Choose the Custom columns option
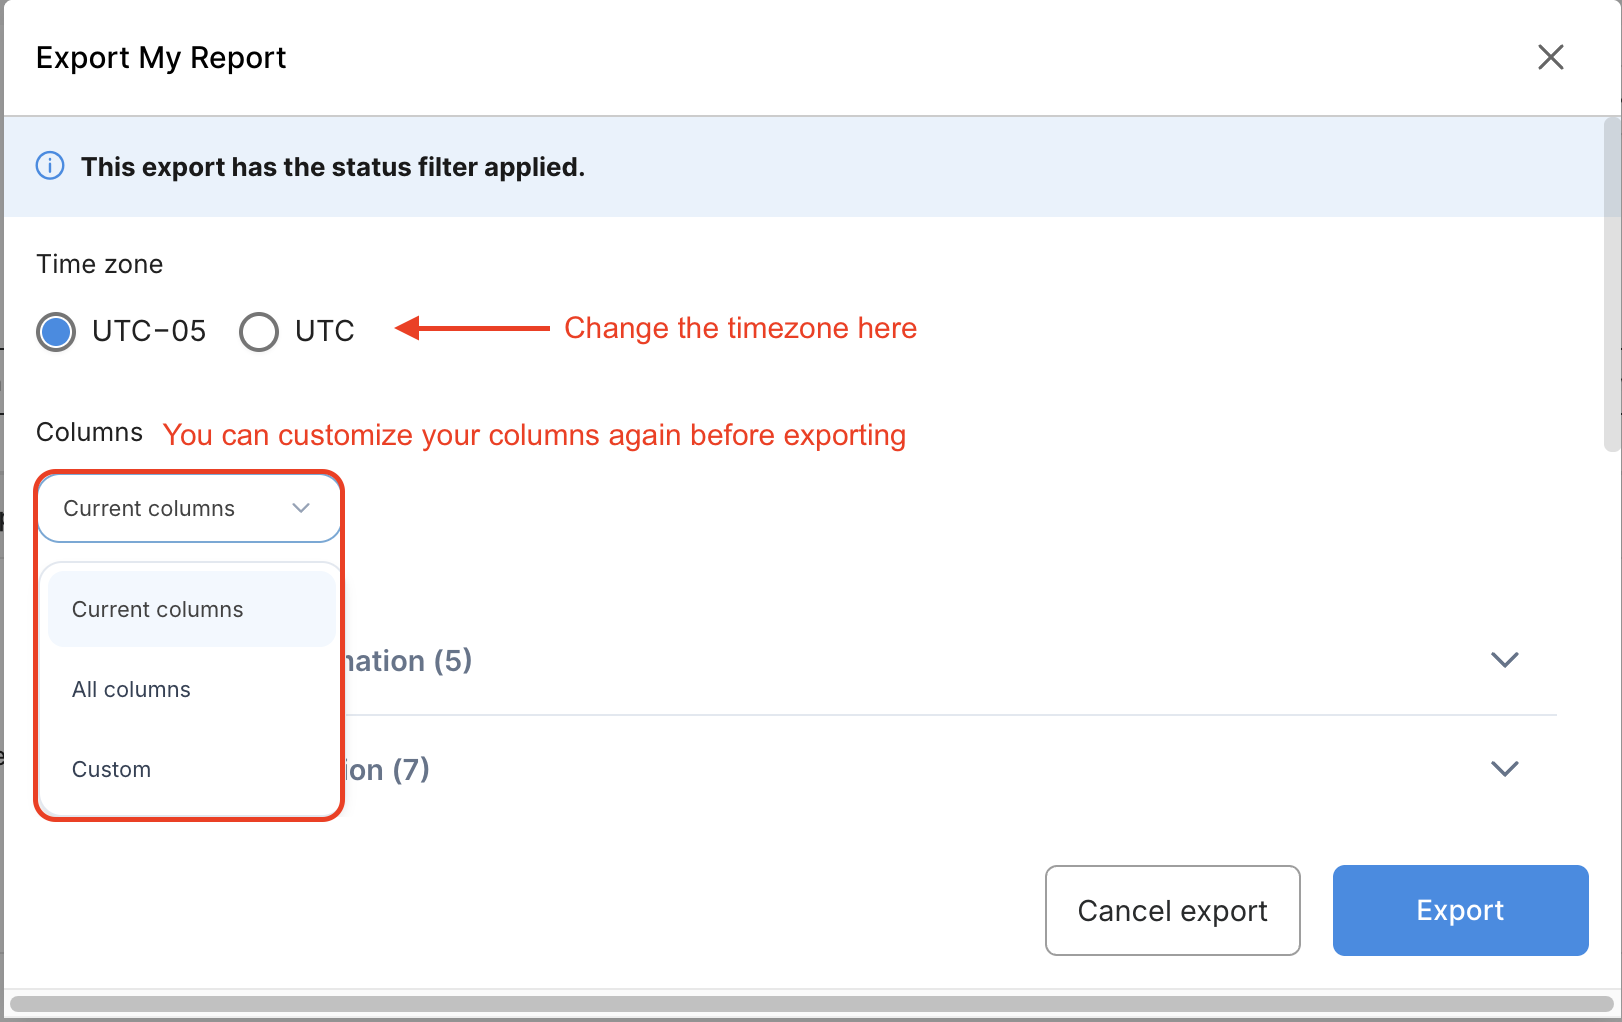1622x1022 pixels. point(111,769)
